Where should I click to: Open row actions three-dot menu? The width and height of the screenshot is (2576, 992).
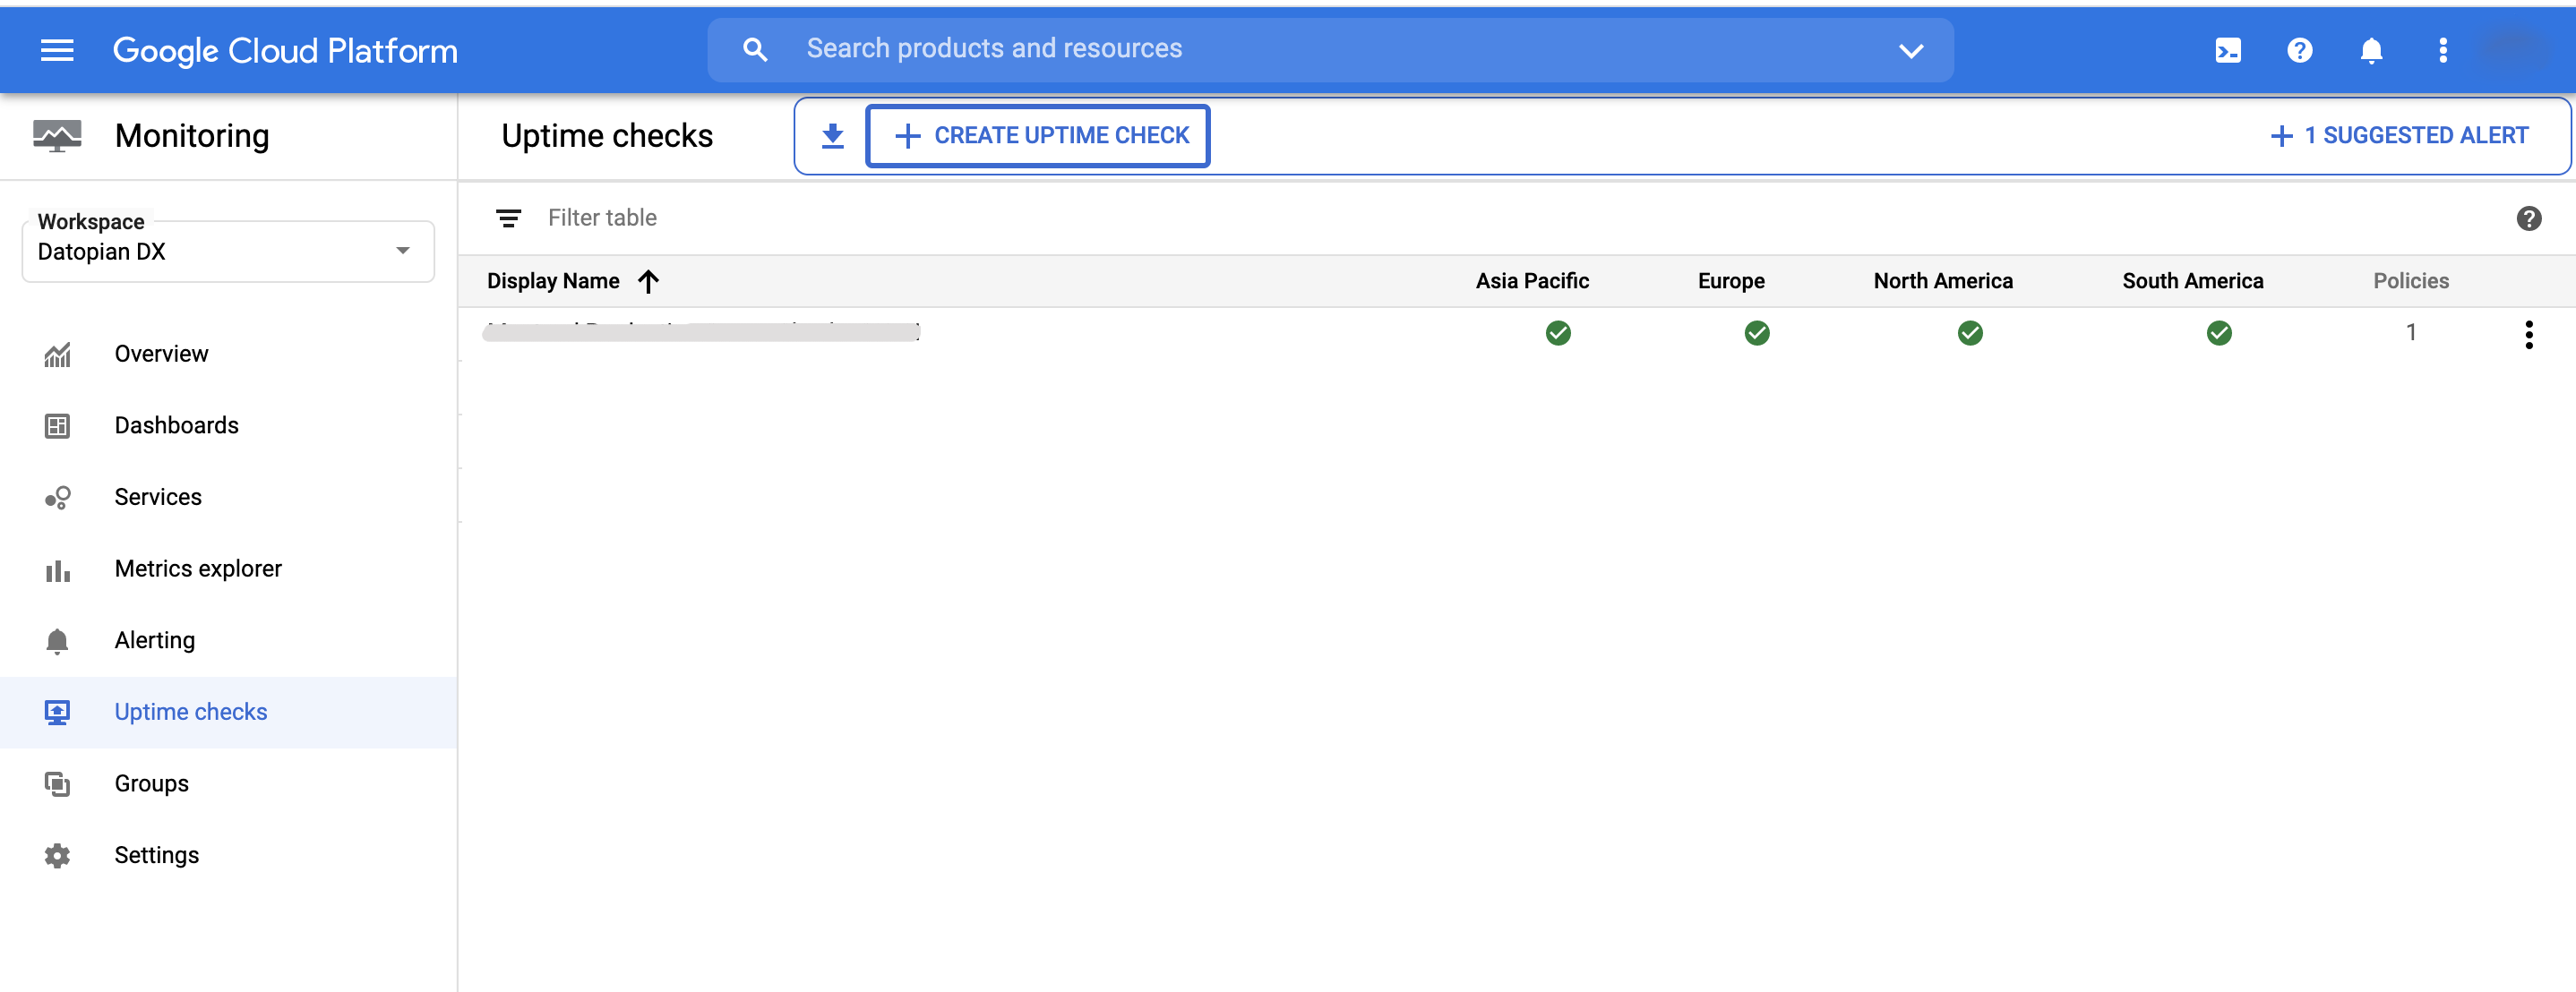pos(2528,334)
